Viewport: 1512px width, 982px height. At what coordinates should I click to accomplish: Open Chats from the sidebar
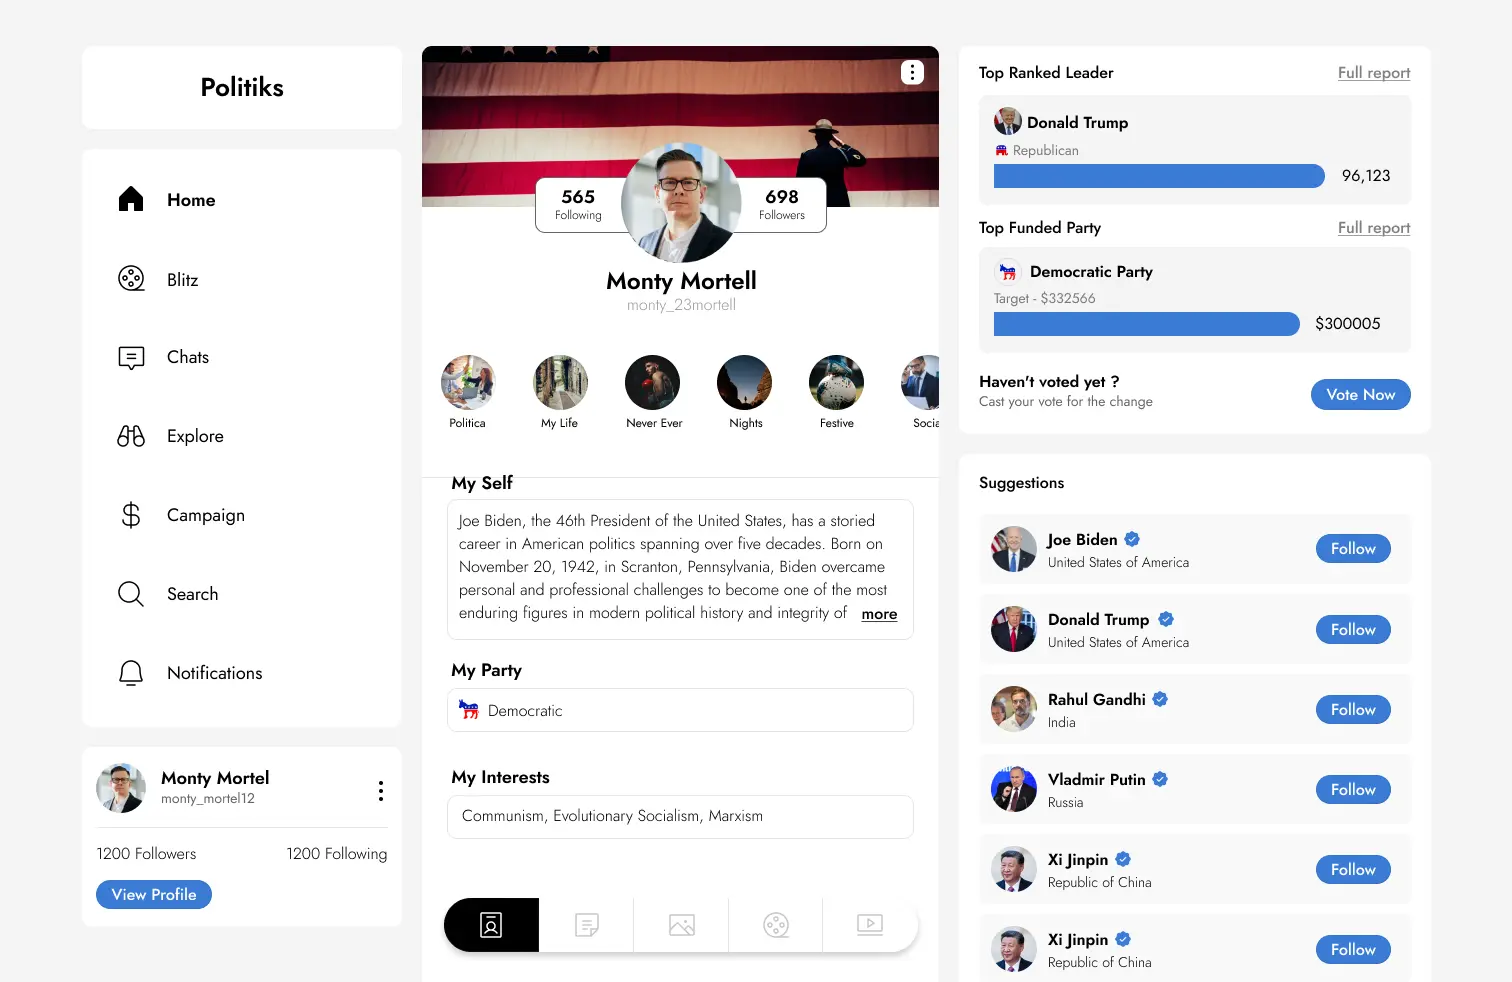click(131, 357)
